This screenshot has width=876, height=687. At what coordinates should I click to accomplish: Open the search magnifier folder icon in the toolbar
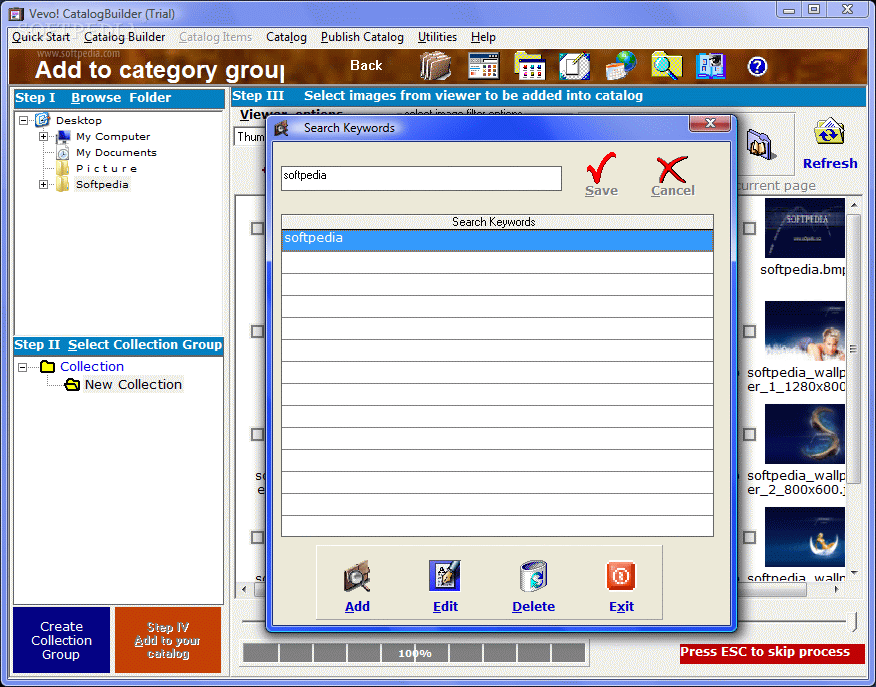click(666, 66)
